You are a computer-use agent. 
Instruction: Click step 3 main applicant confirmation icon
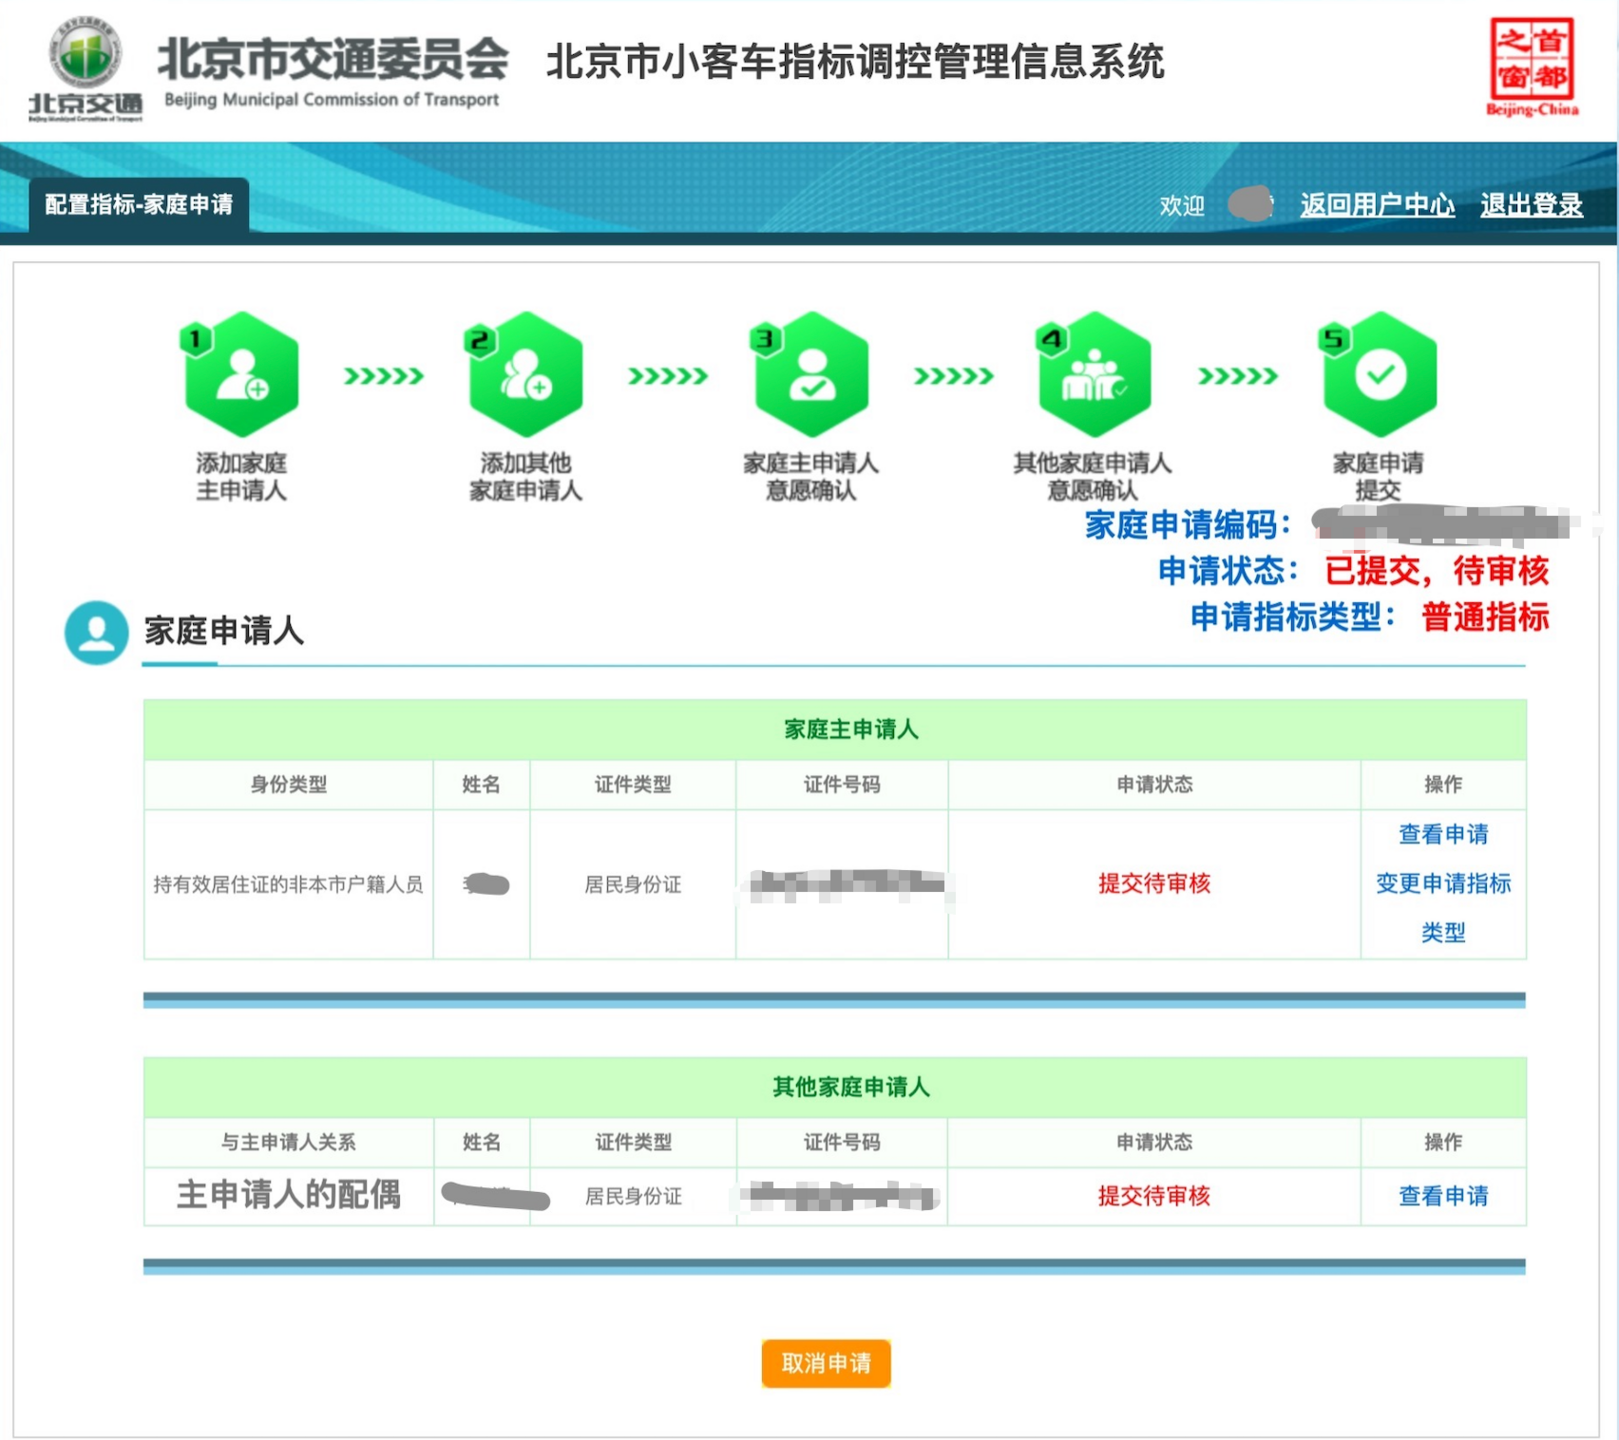coord(810,374)
